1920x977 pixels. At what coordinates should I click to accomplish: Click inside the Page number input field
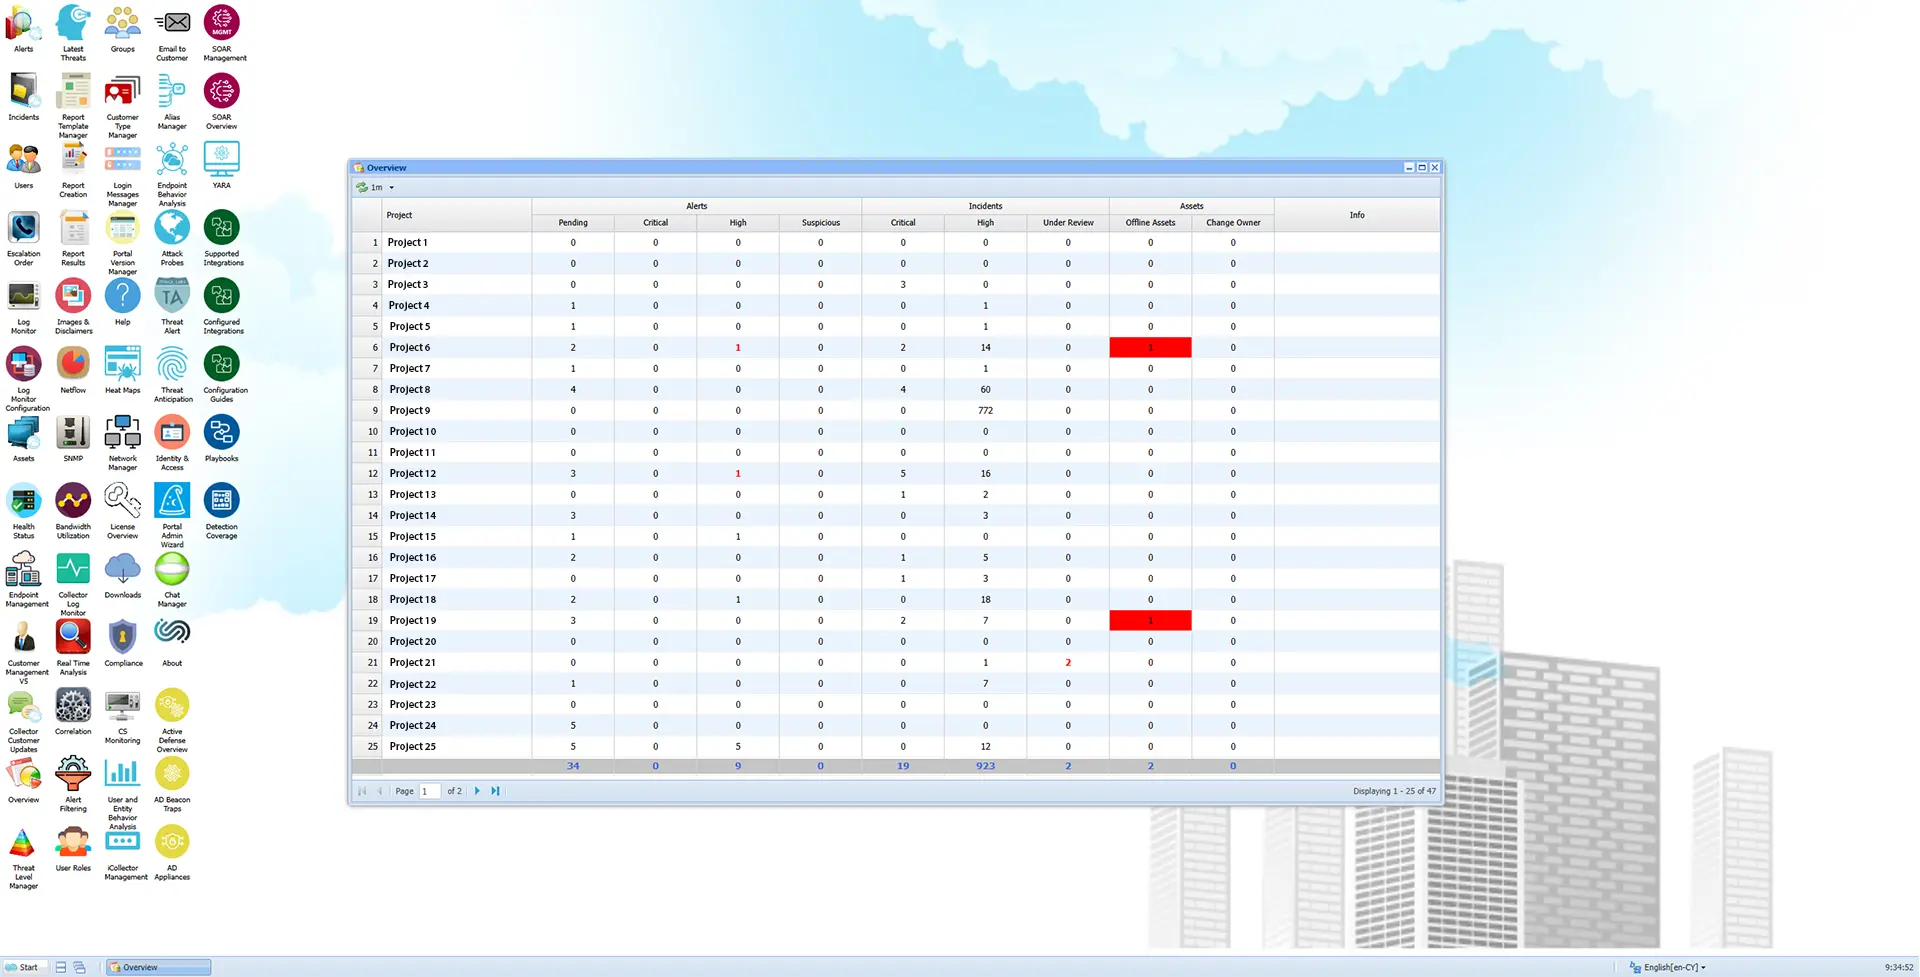click(x=429, y=791)
